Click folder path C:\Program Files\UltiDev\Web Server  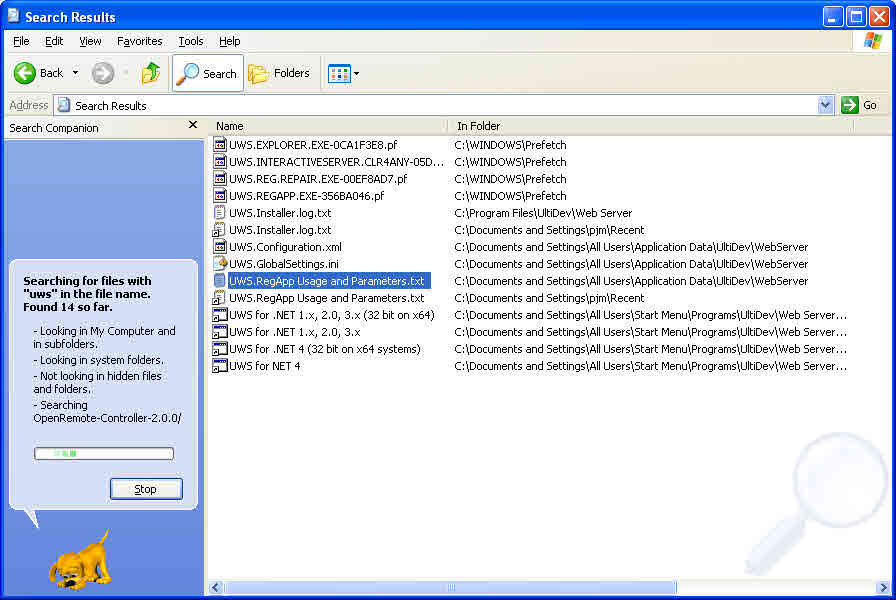tap(543, 213)
